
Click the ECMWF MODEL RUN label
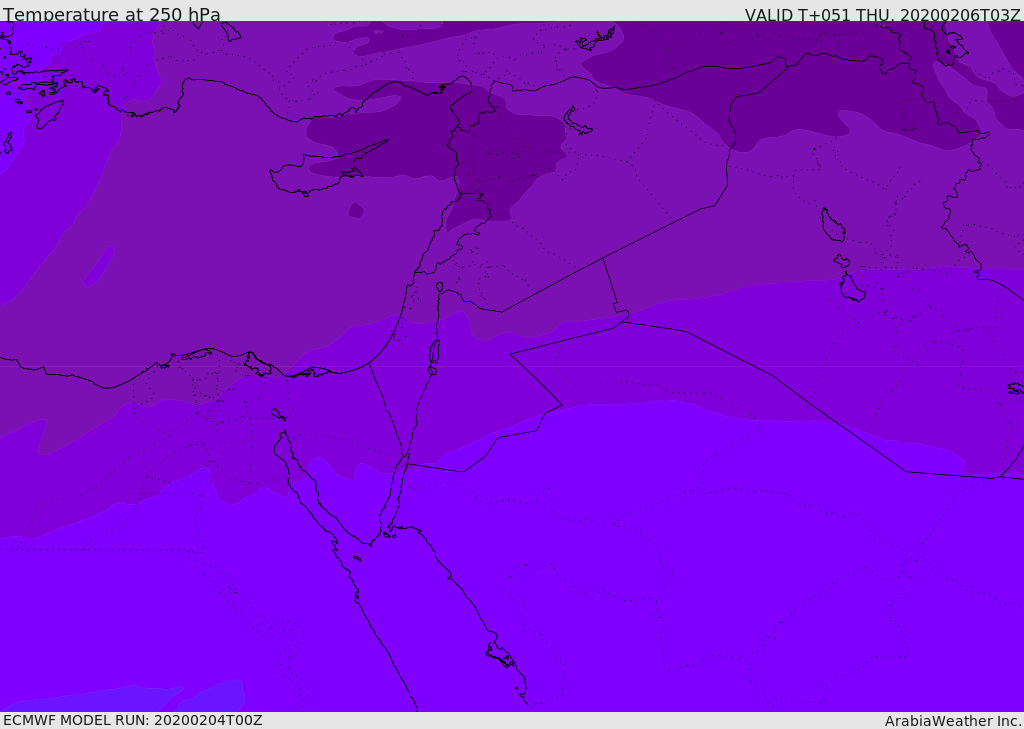(x=132, y=720)
